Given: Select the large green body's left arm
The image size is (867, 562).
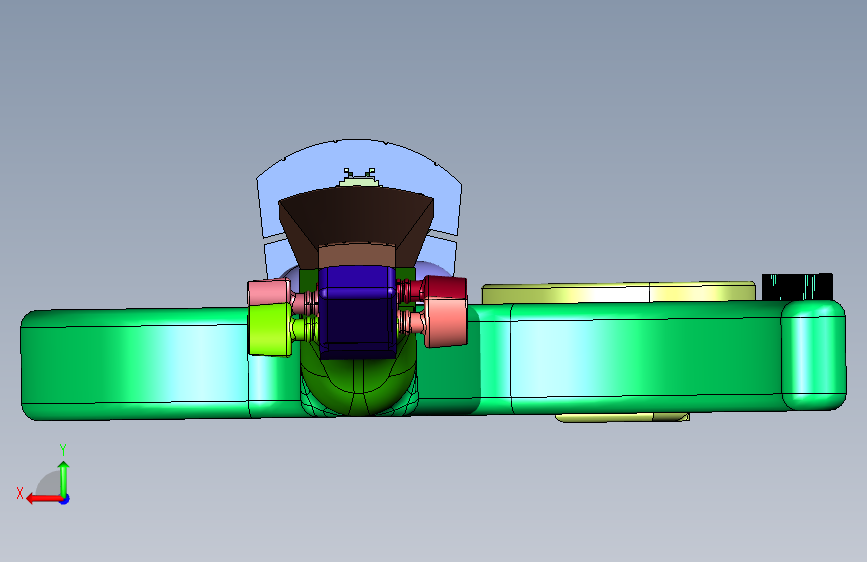Looking at the screenshot, I should 135,363.
